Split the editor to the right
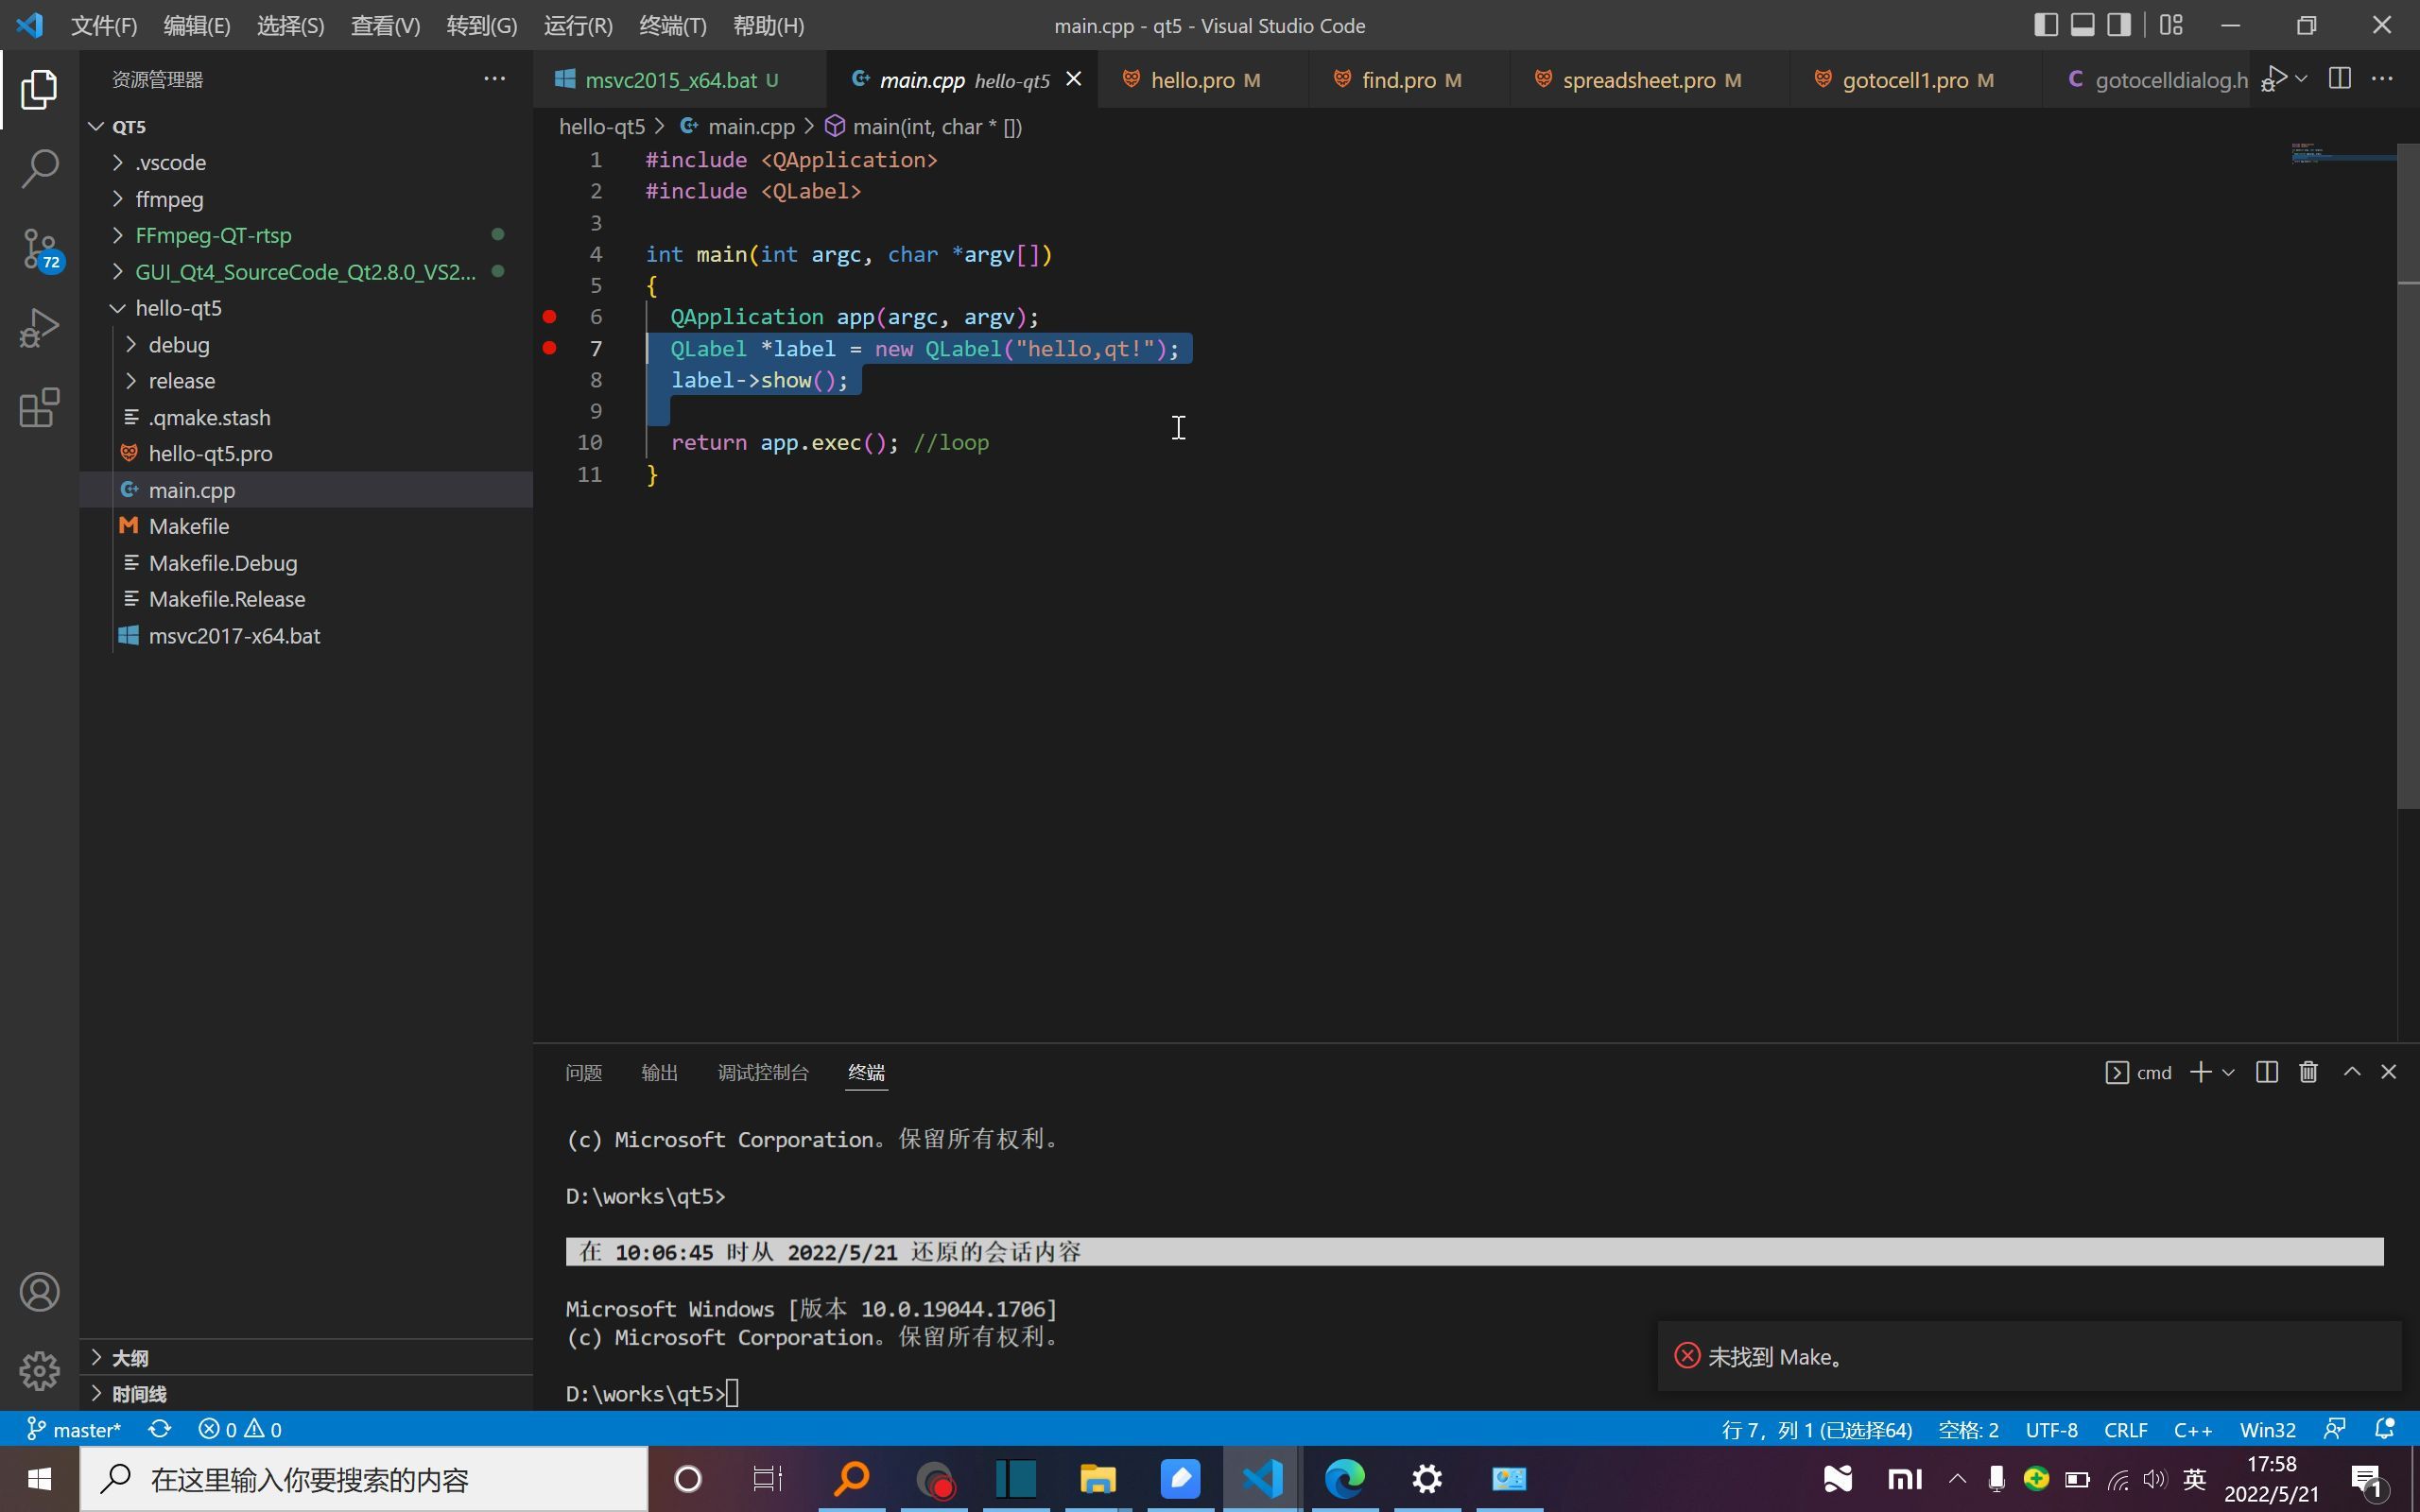The image size is (2420, 1512). click(2339, 79)
